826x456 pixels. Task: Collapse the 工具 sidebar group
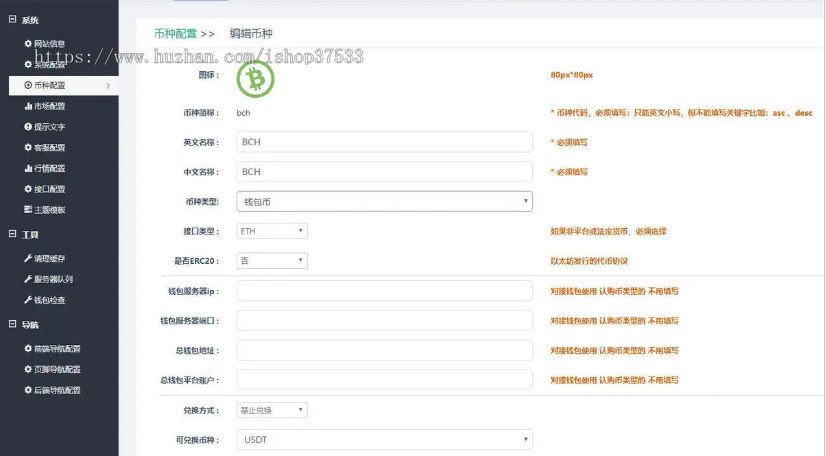[x=12, y=234]
